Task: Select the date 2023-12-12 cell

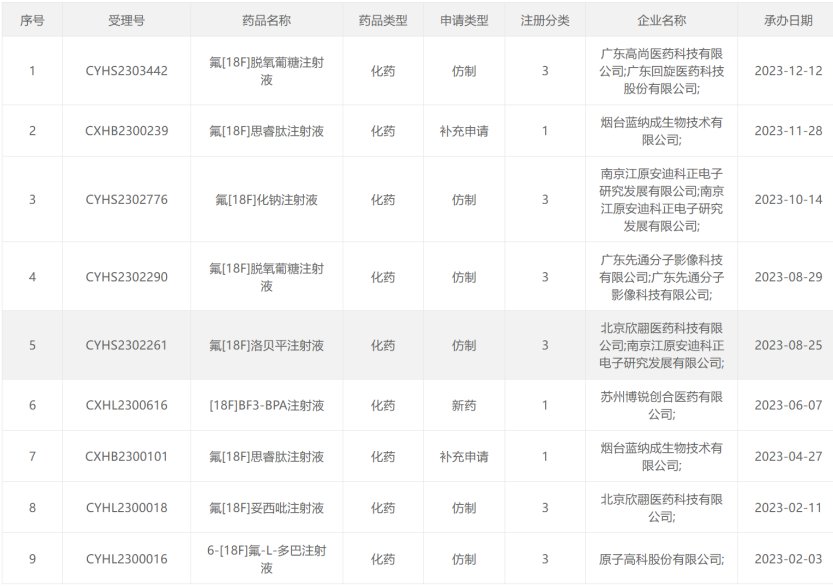Action: click(788, 71)
